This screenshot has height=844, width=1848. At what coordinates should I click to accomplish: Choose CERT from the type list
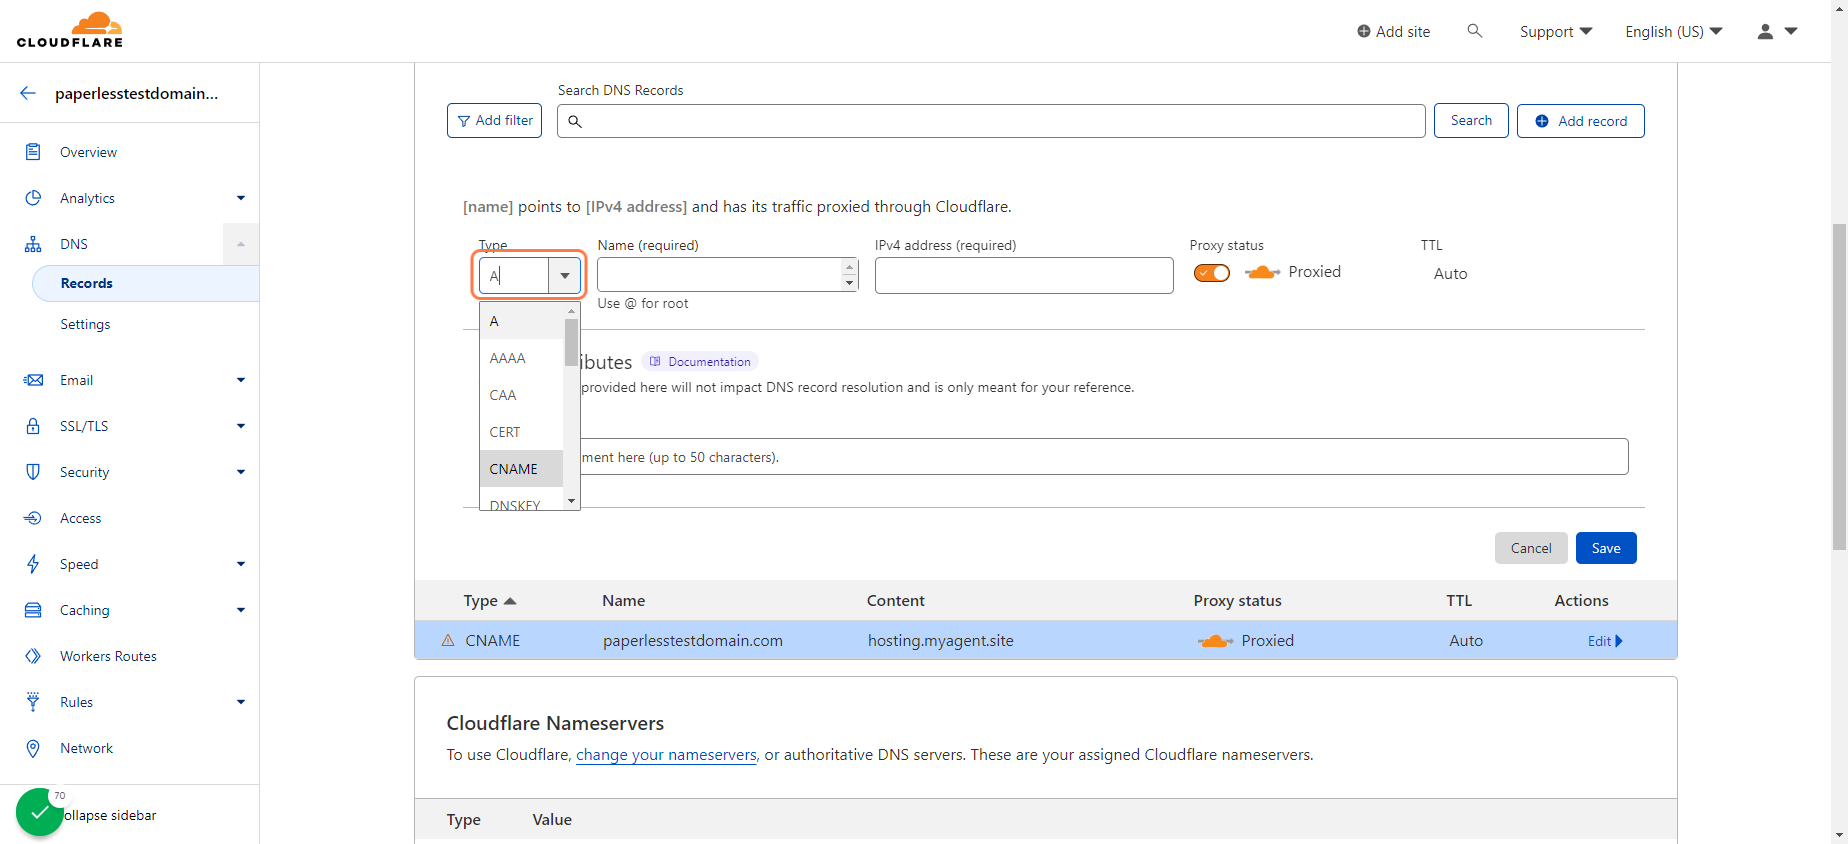tap(522, 432)
